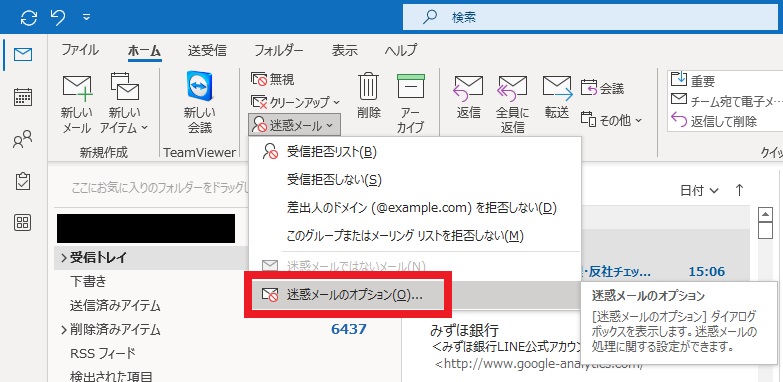783x382 pixels.
Task: Choose チーム宛て電子メール quick step
Action: (727, 100)
